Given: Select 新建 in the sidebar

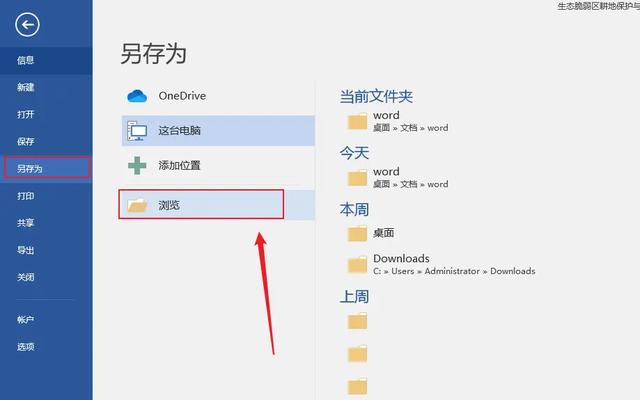Looking at the screenshot, I should tap(25, 87).
